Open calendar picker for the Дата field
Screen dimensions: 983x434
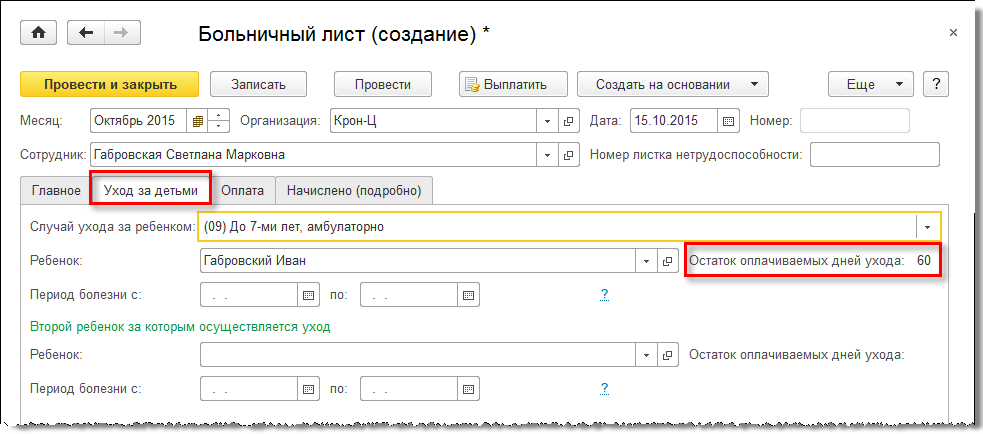(x=729, y=121)
